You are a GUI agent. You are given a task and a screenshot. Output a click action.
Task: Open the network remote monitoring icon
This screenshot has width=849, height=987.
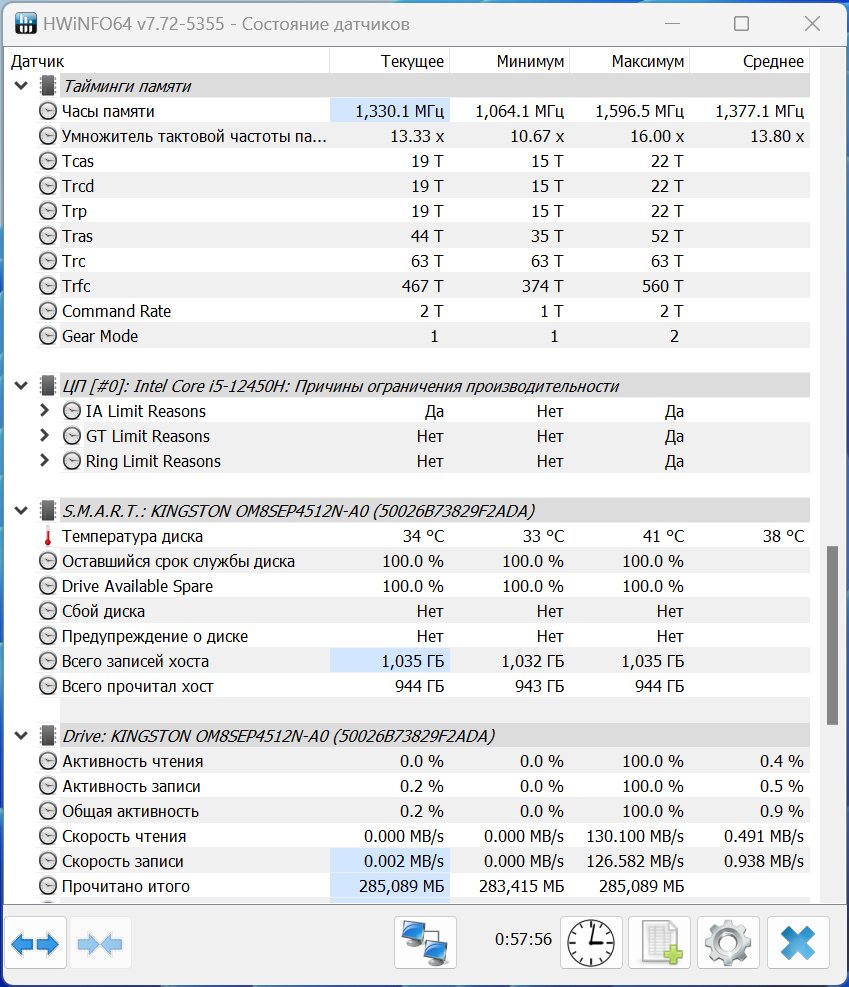(x=425, y=942)
